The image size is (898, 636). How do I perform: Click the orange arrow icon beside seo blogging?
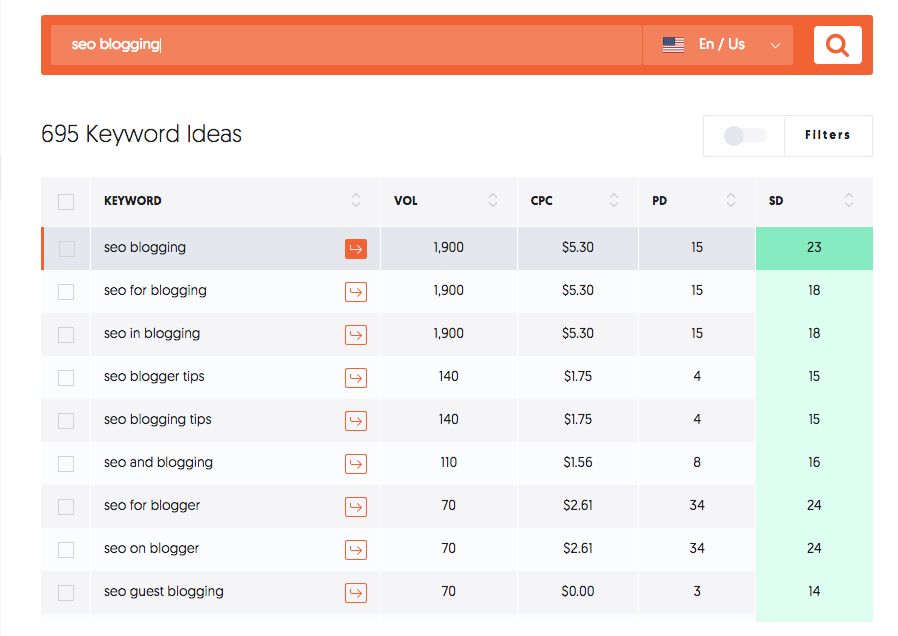(x=356, y=248)
